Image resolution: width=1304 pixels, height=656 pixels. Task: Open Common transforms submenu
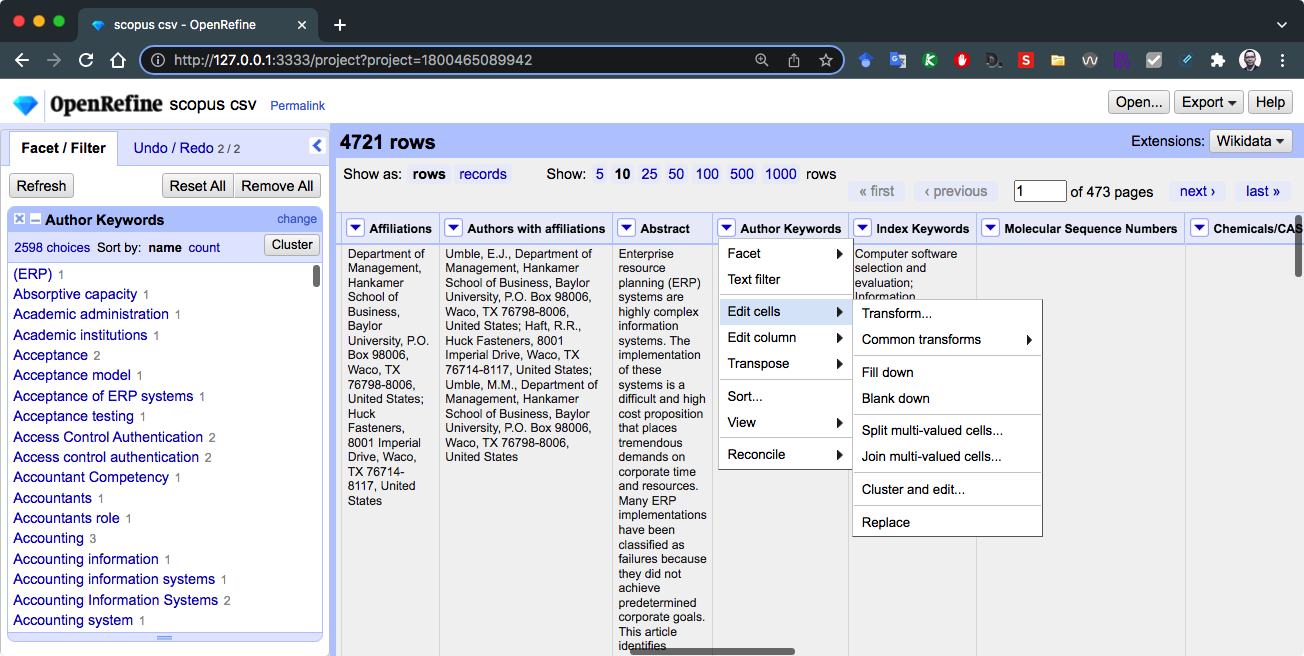(x=947, y=339)
